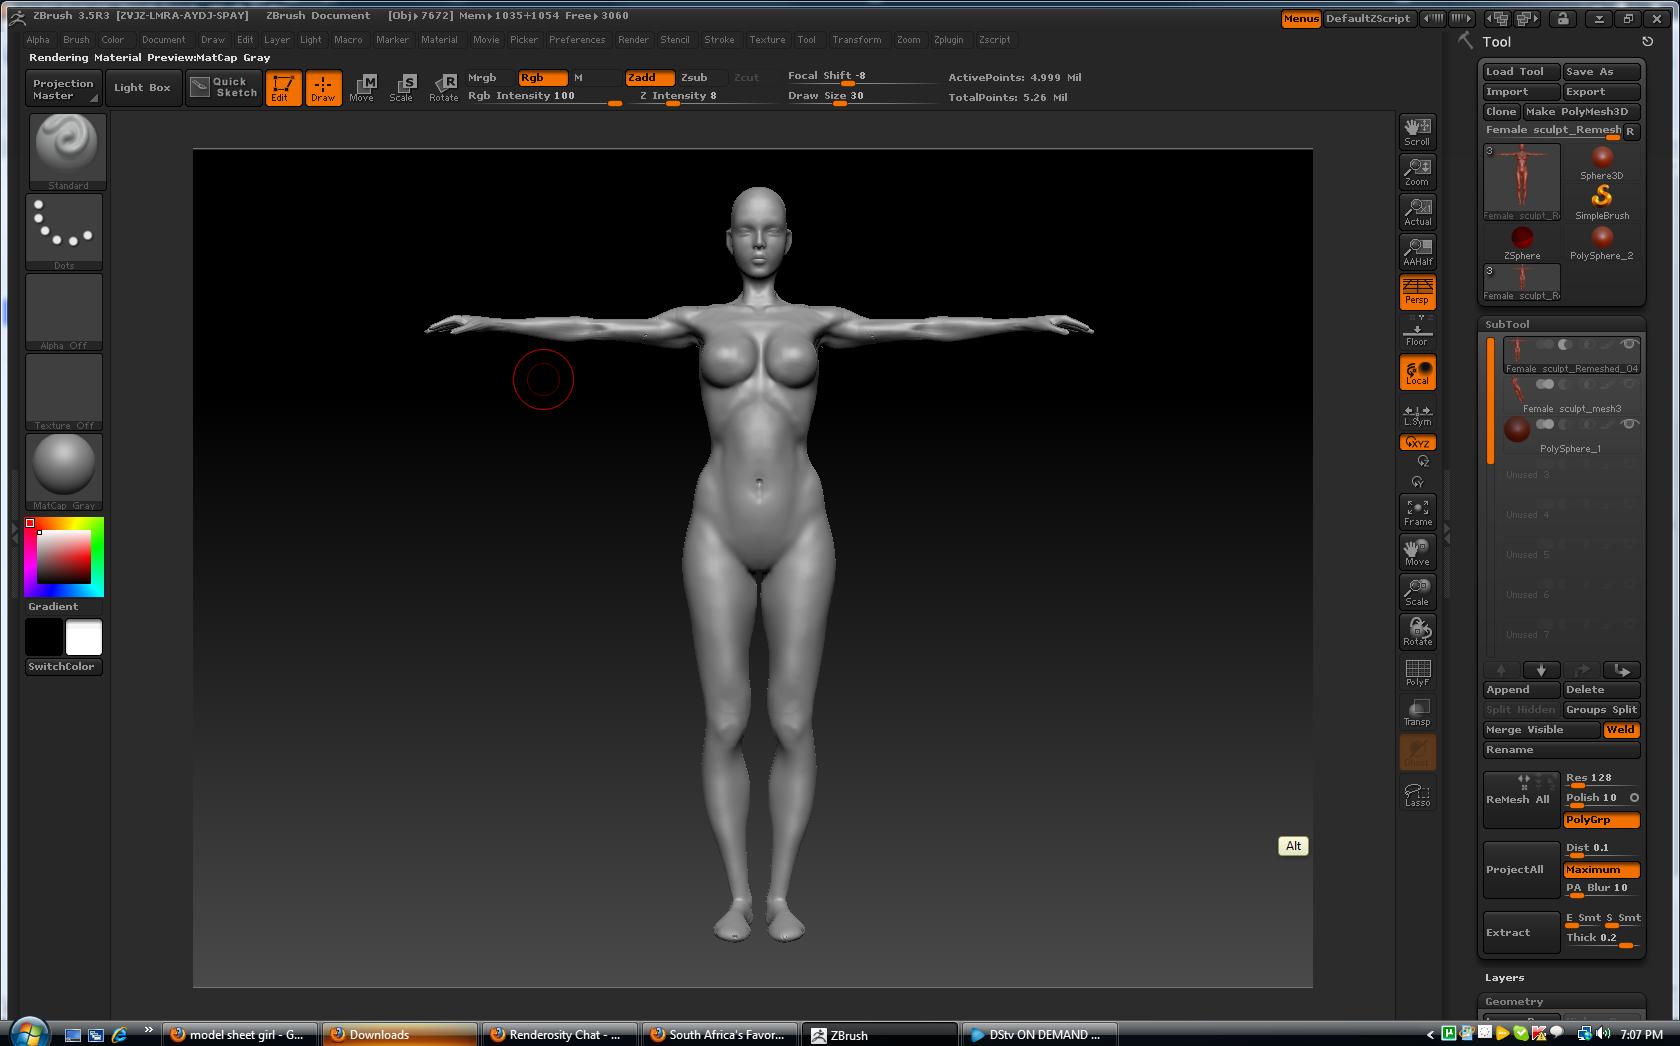Select Sphere3D tool thumbnail
Viewport: 1680px width, 1046px height.
[x=1602, y=162]
